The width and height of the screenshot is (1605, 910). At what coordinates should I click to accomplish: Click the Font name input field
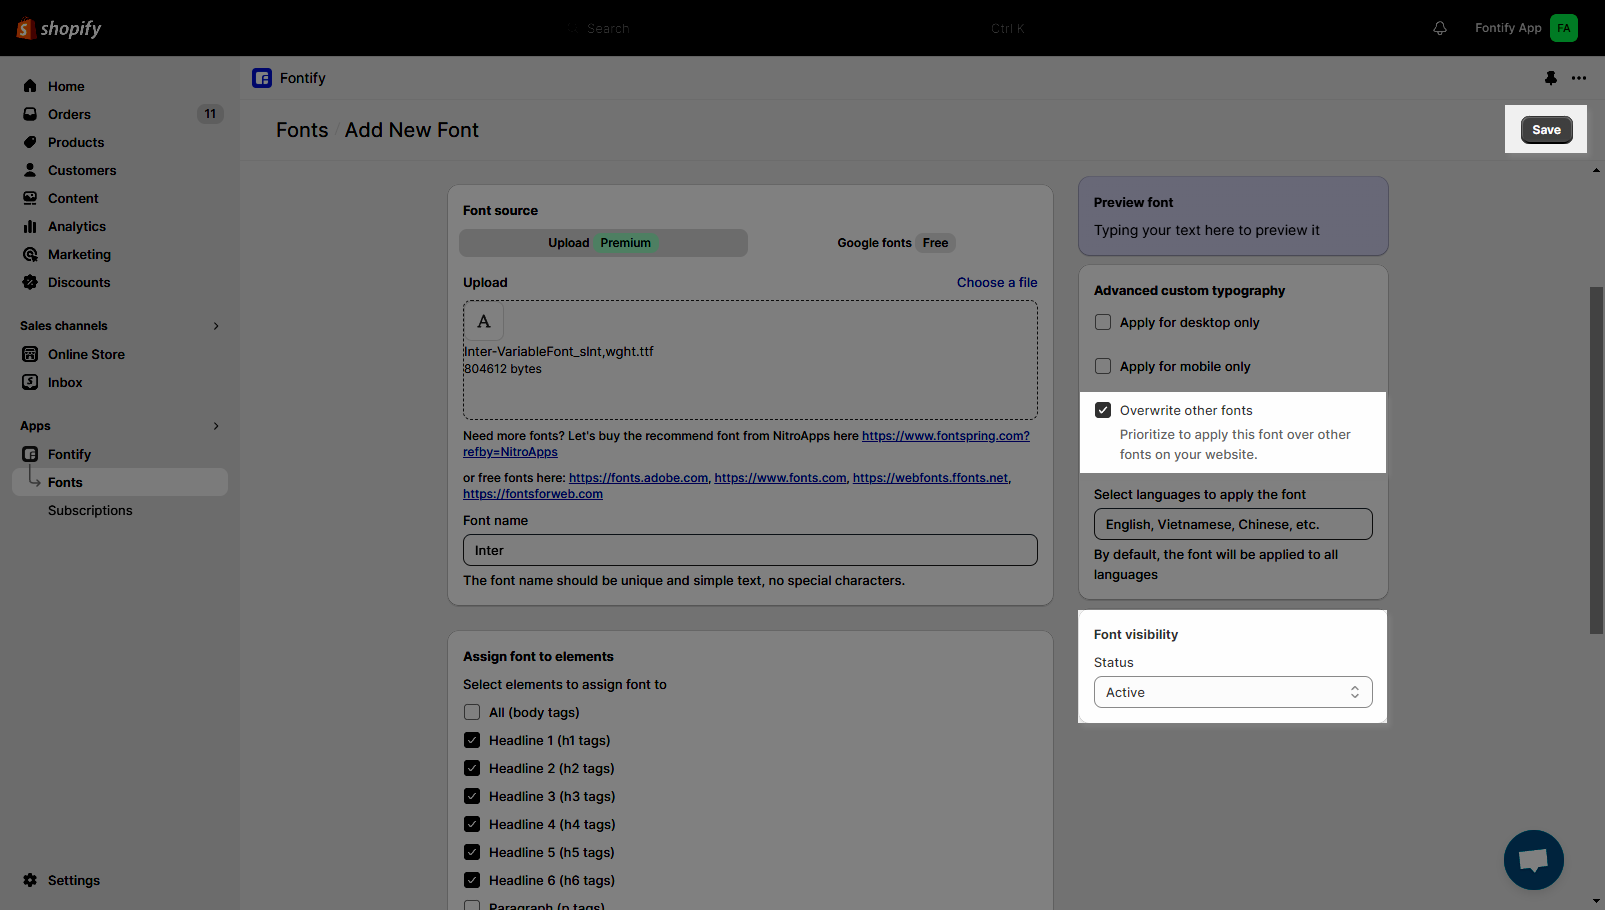tap(750, 550)
